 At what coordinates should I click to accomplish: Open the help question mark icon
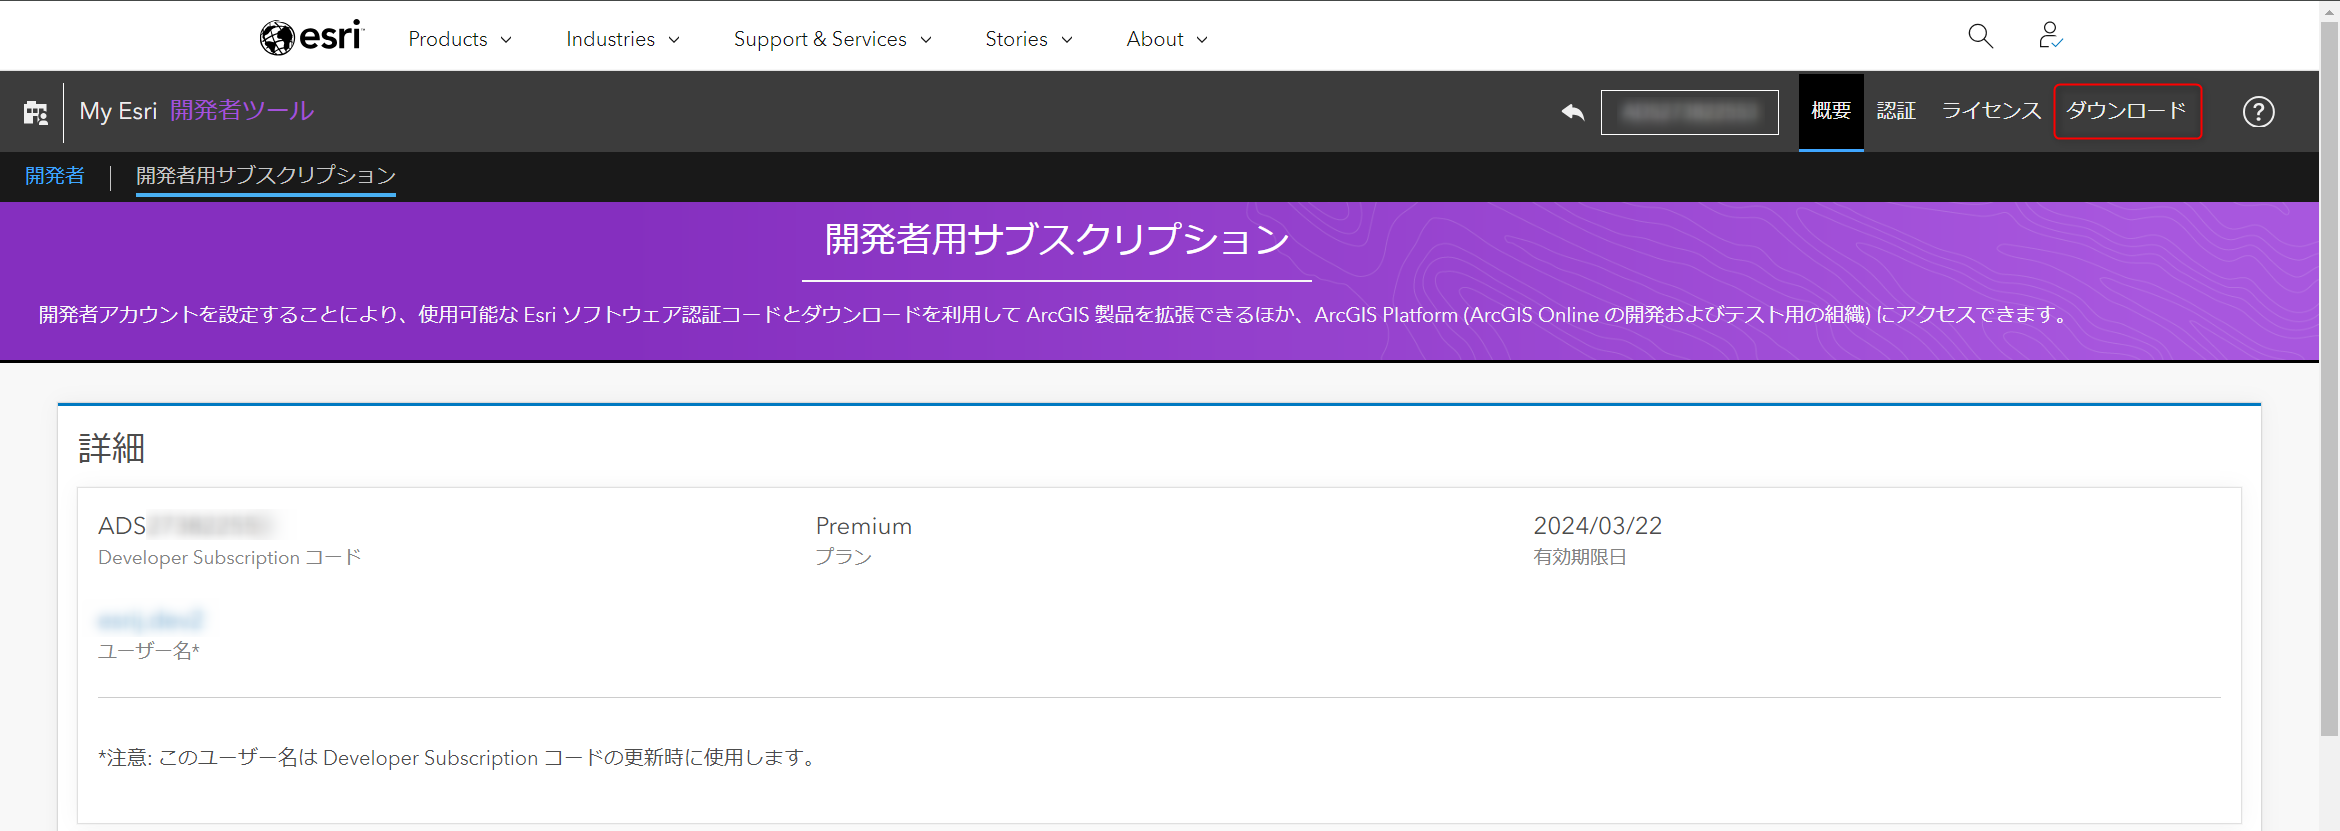[2258, 112]
